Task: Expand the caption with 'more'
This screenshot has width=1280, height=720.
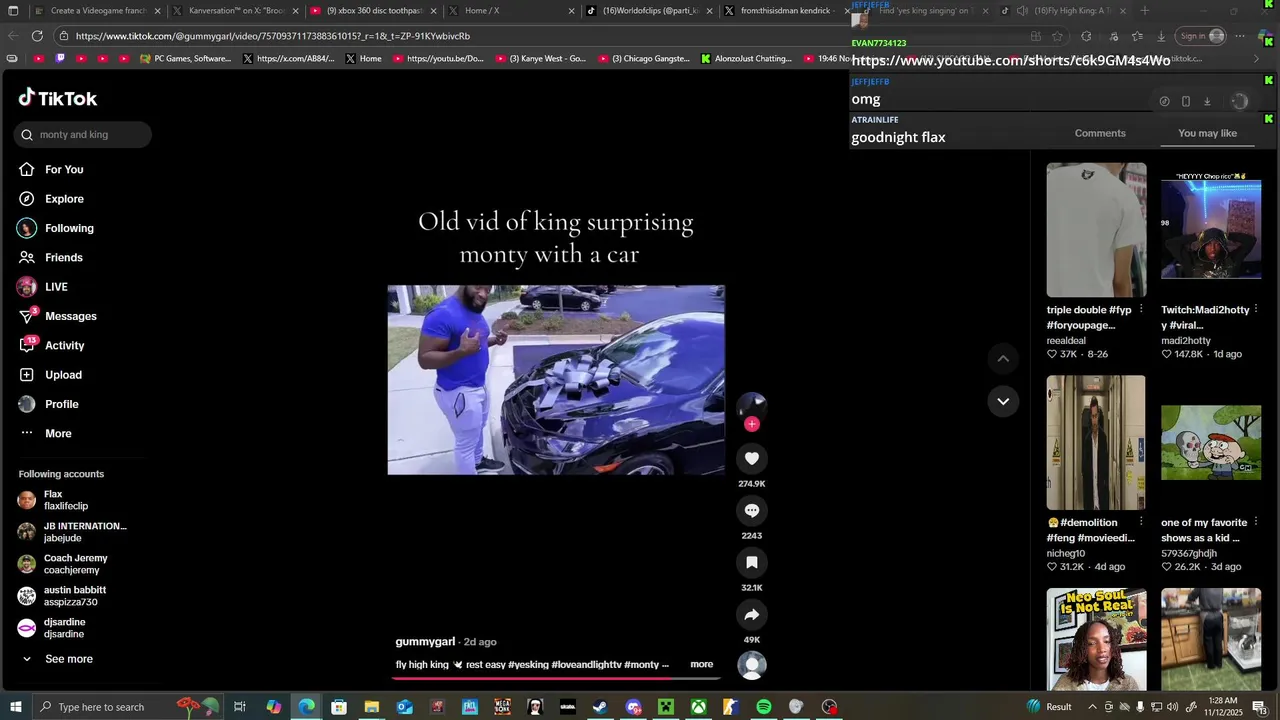Action: coord(701,664)
